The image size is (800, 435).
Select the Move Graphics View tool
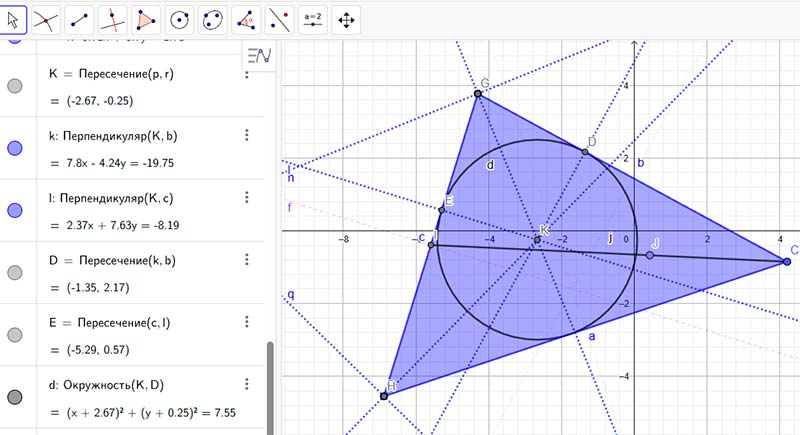(x=346, y=19)
